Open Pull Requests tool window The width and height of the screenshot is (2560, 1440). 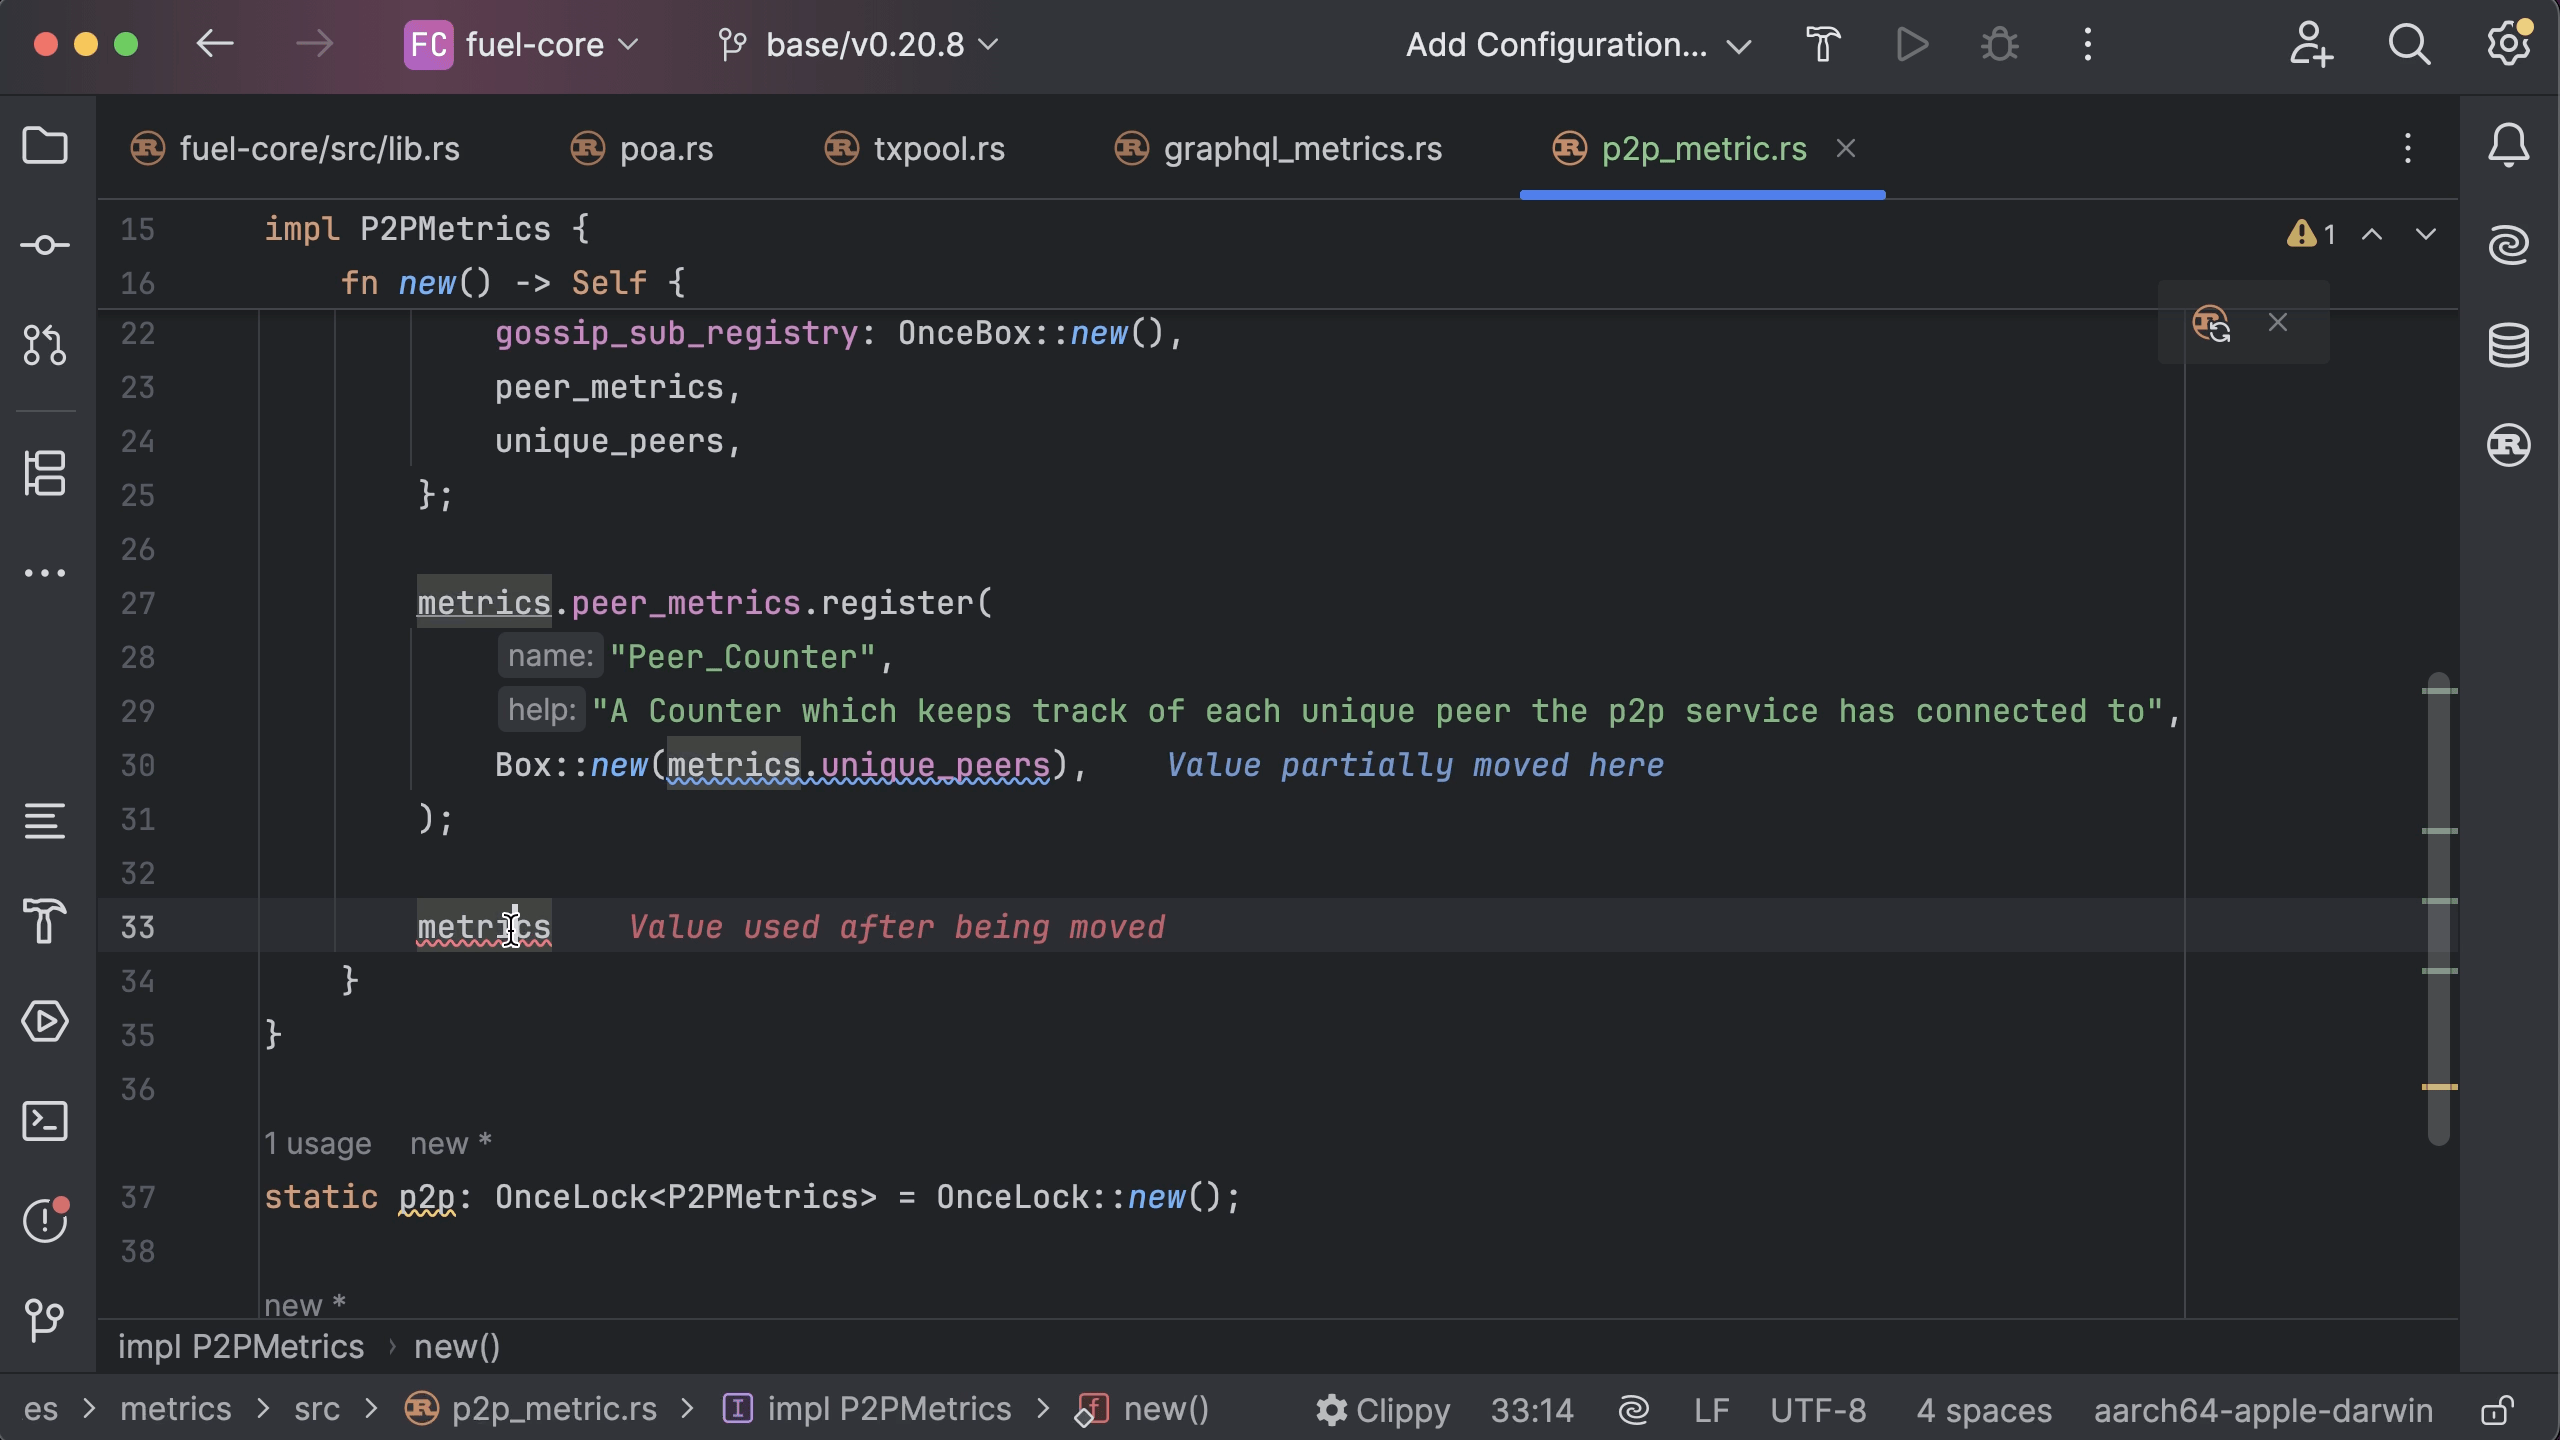coord(45,345)
